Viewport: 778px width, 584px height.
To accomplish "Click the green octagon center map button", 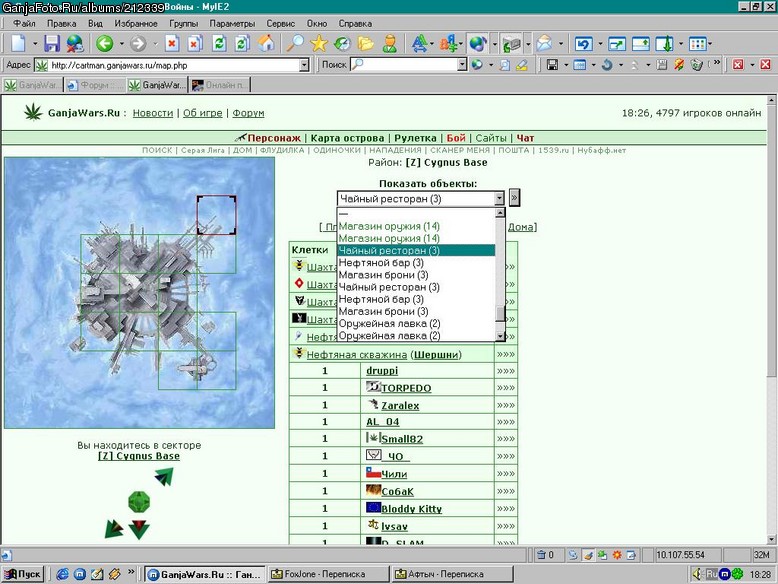I will [139, 502].
